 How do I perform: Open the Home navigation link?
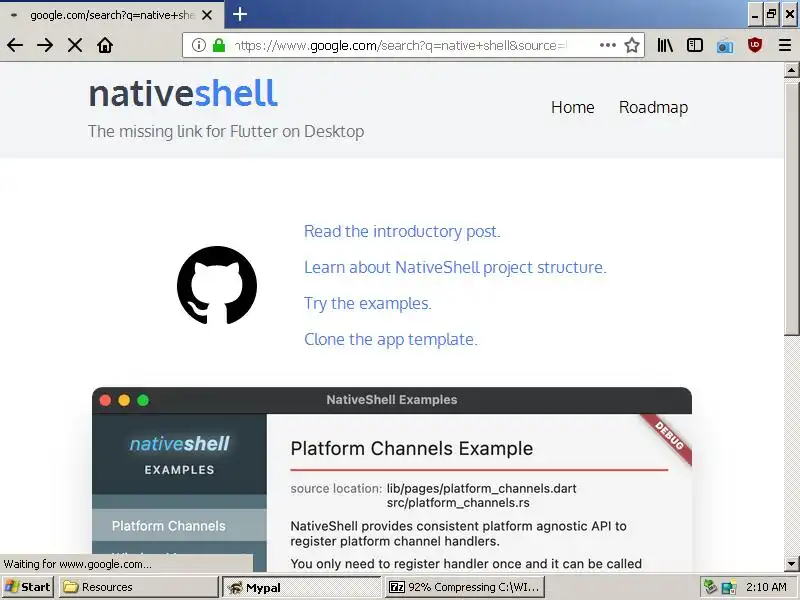[x=572, y=107]
